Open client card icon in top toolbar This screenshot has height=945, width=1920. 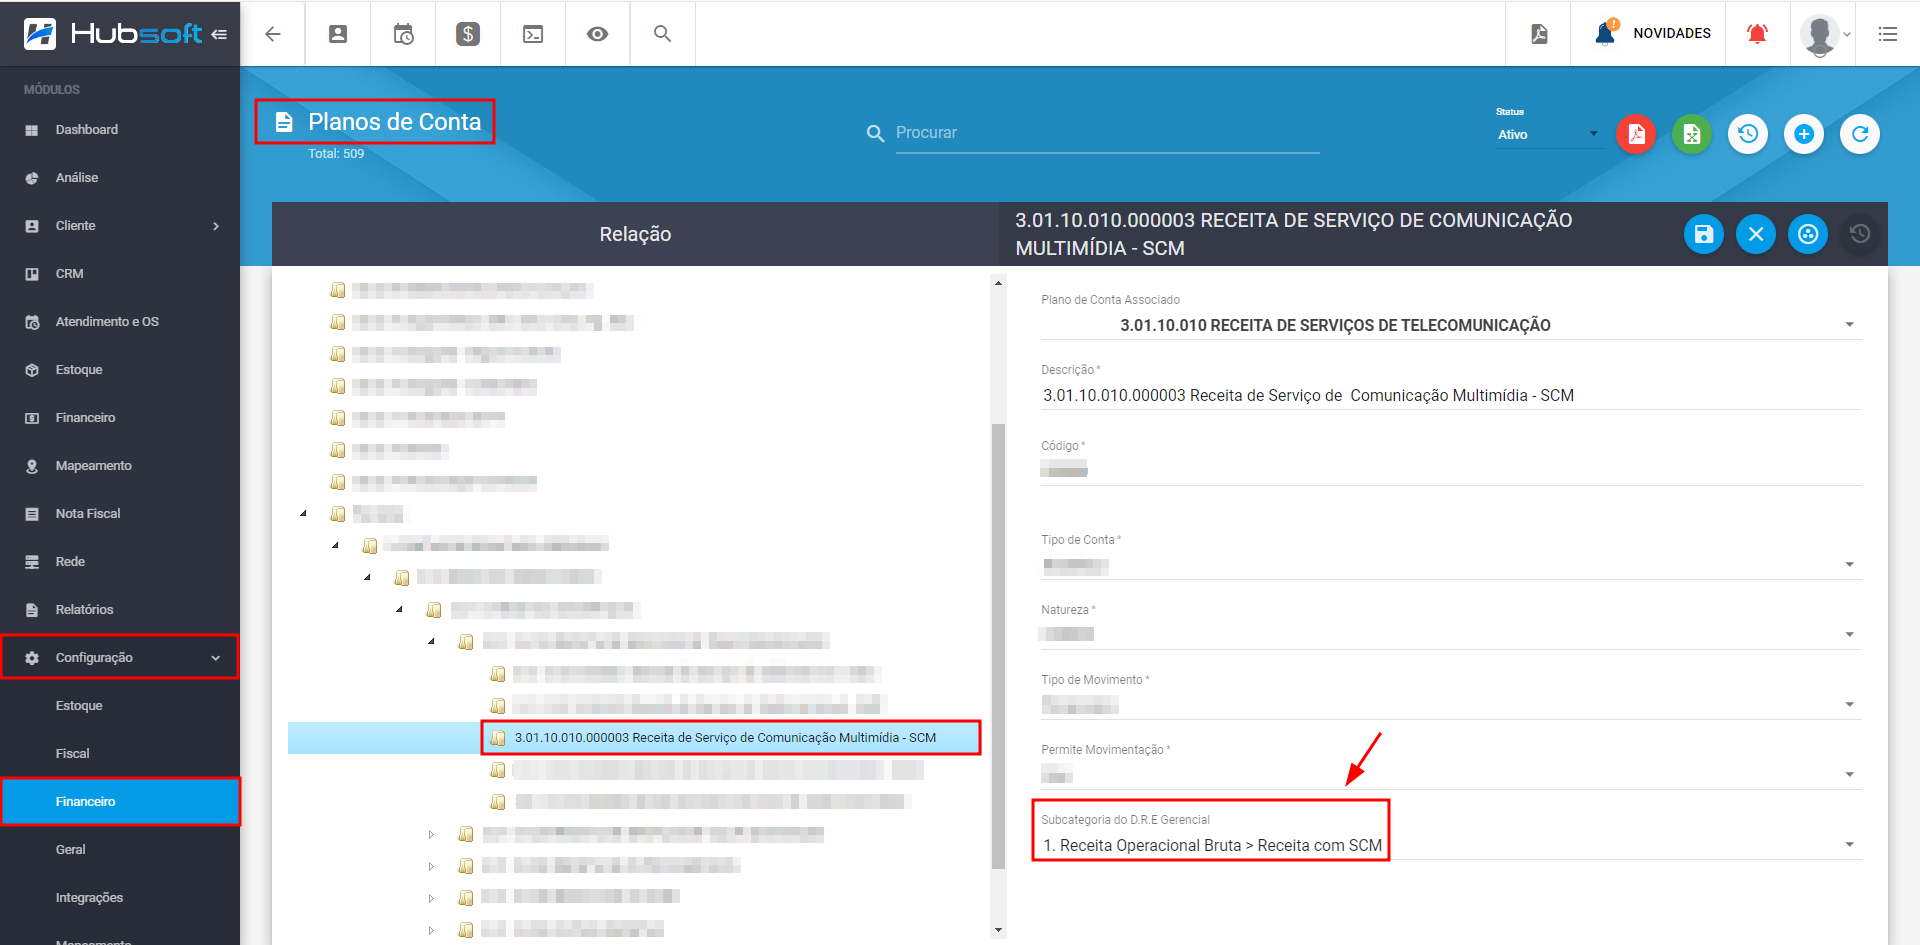(x=338, y=34)
